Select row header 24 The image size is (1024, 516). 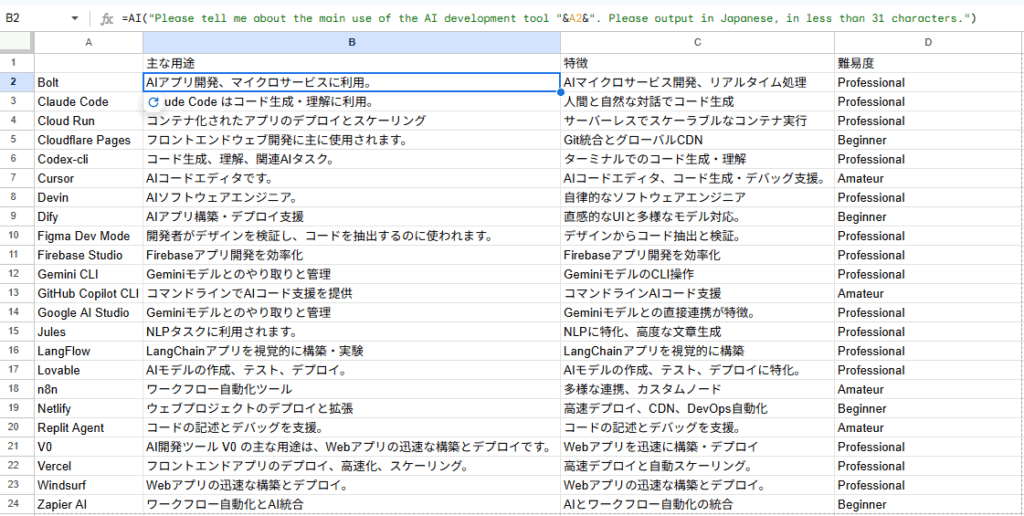[17, 505]
